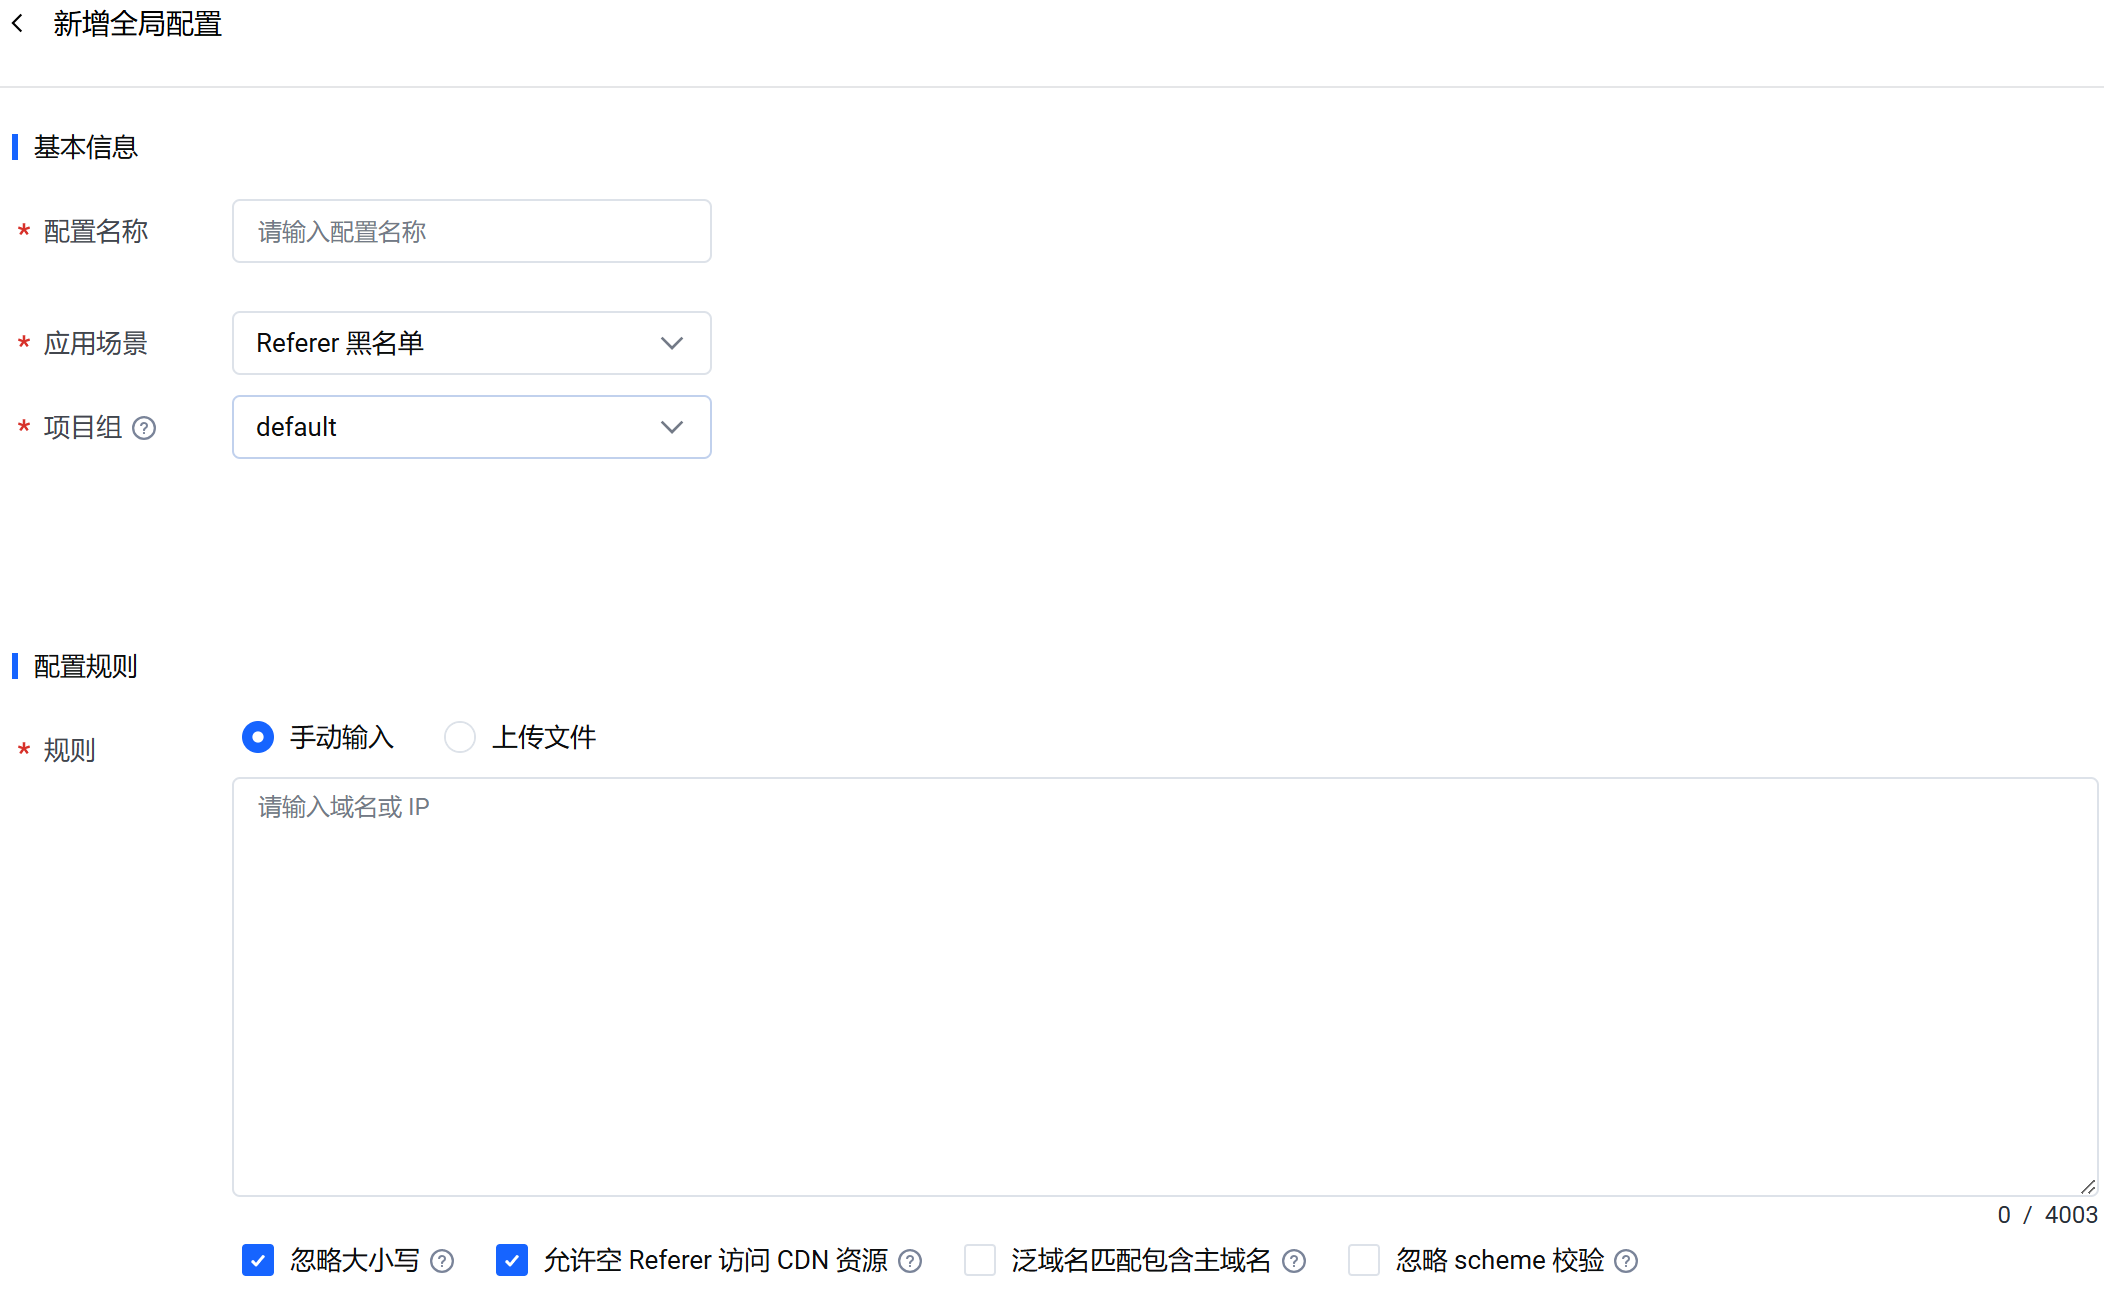Click help icon beside 泛域名匹配包含主域名
Screen dimensions: 2104x1296
1294,1261
